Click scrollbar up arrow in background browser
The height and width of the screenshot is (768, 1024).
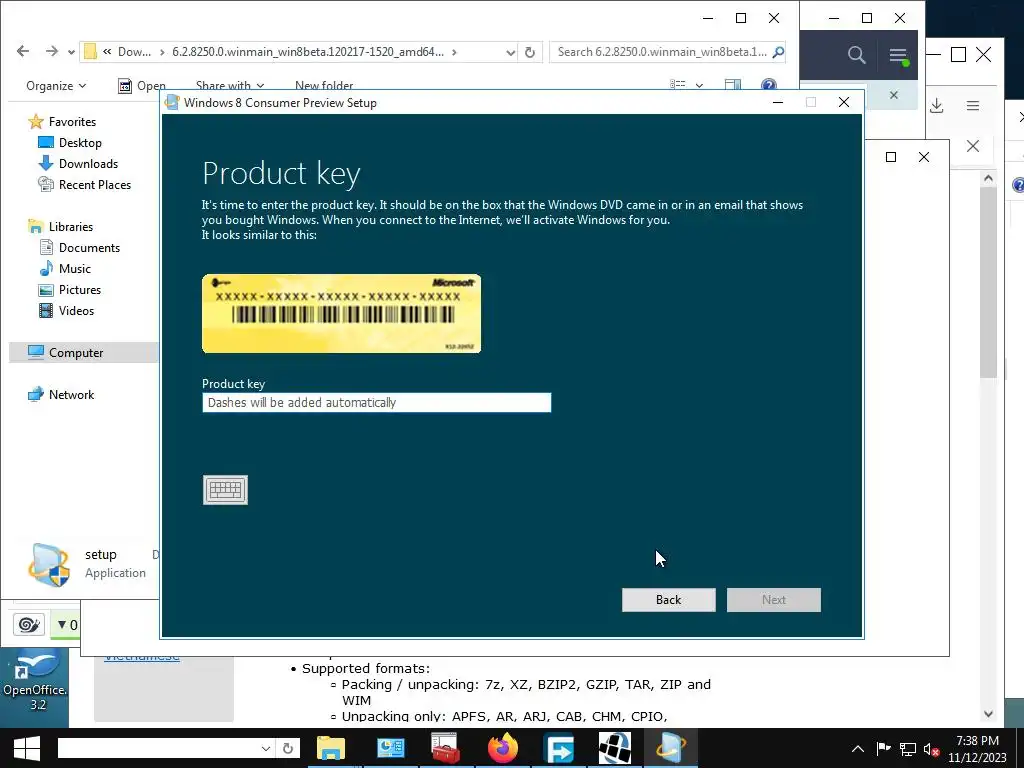[x=988, y=178]
